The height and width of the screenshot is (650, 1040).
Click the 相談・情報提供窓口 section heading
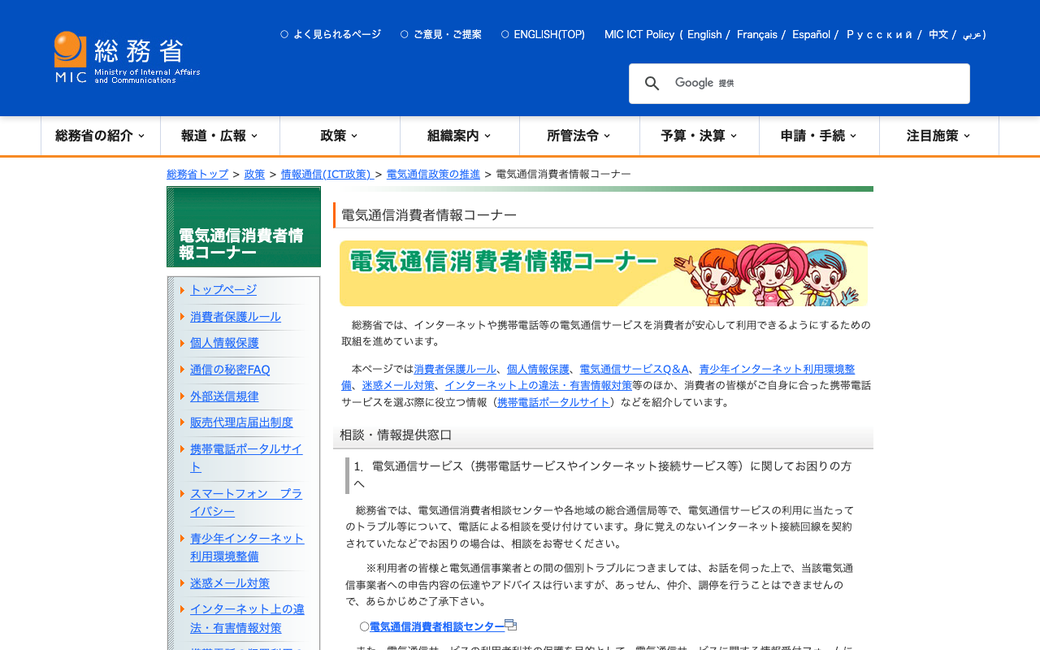tap(396, 435)
